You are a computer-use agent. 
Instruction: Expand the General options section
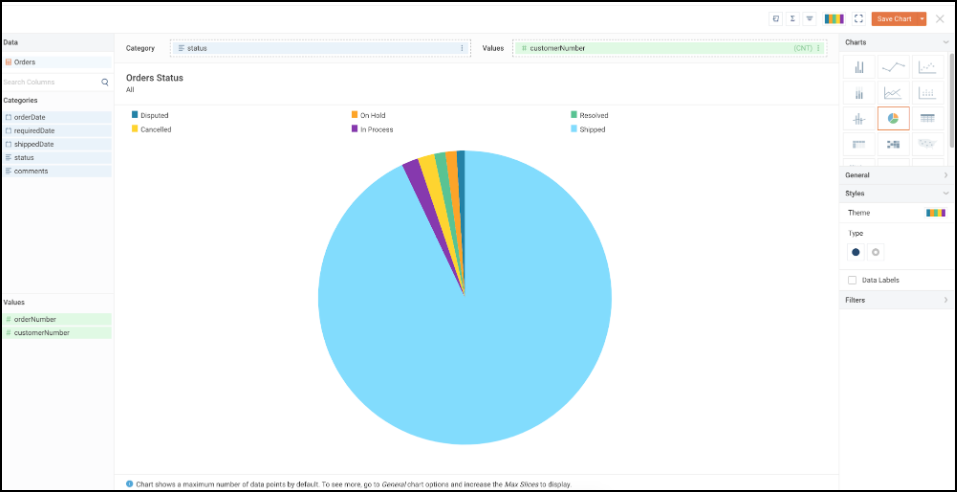(945, 175)
